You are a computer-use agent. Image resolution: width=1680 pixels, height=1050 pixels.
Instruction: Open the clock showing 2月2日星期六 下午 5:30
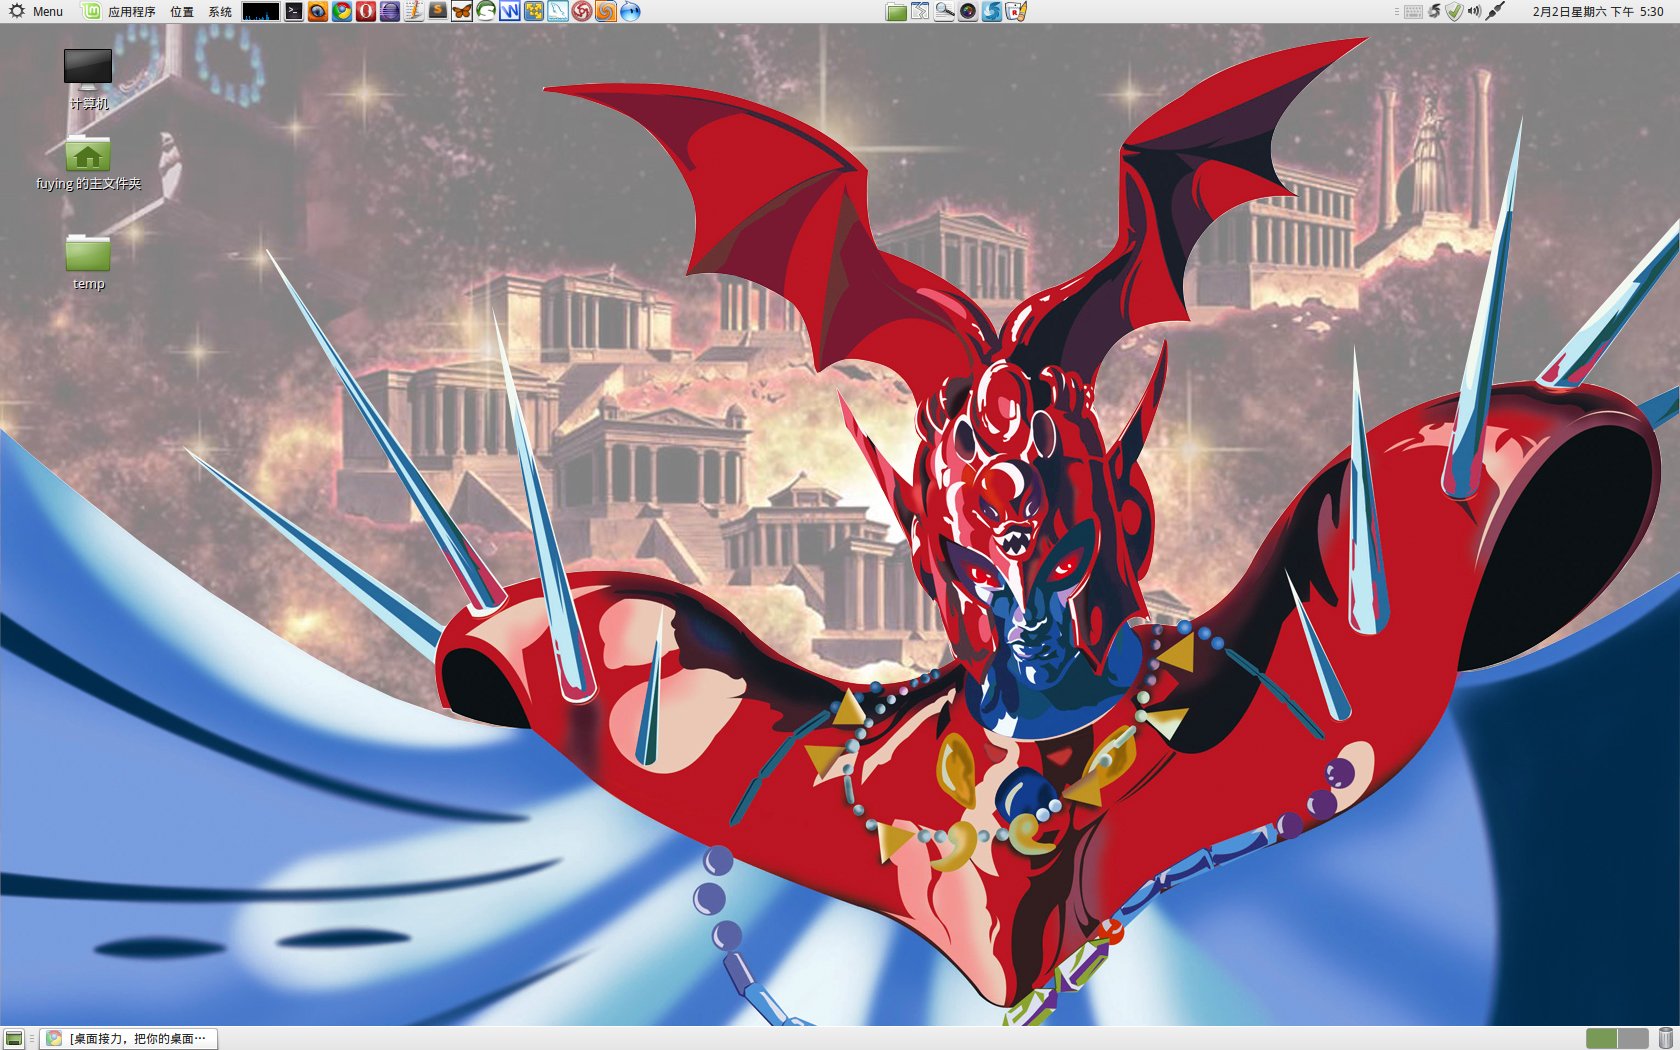pos(1598,12)
